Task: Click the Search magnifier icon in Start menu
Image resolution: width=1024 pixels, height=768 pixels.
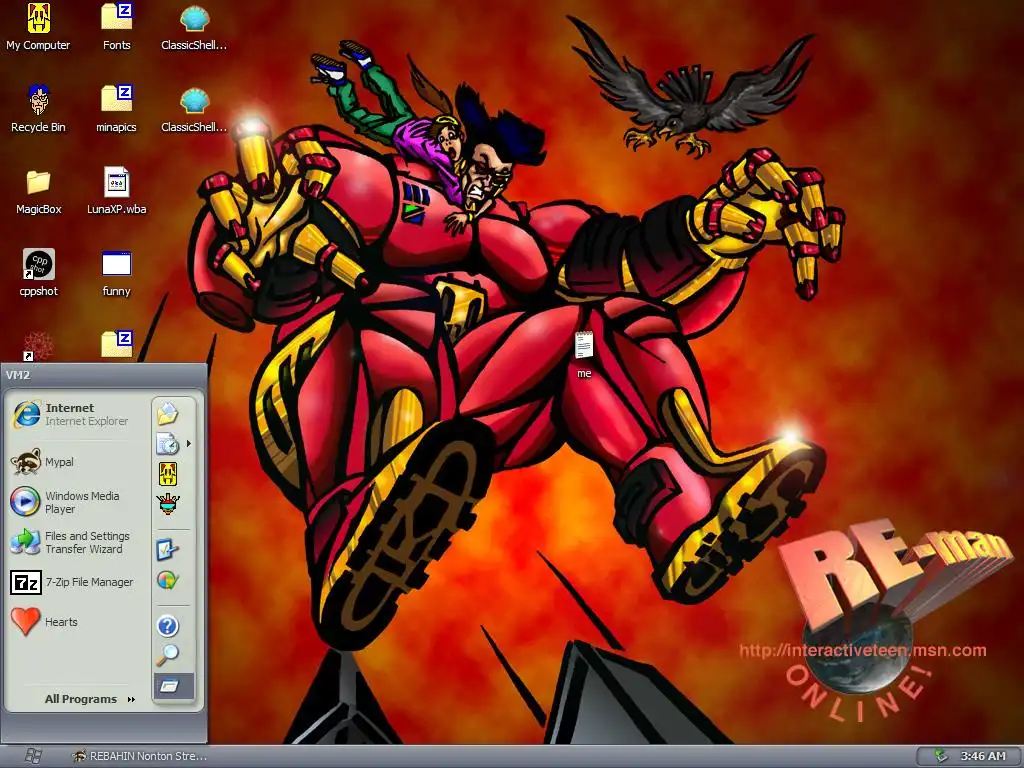Action: click(167, 655)
